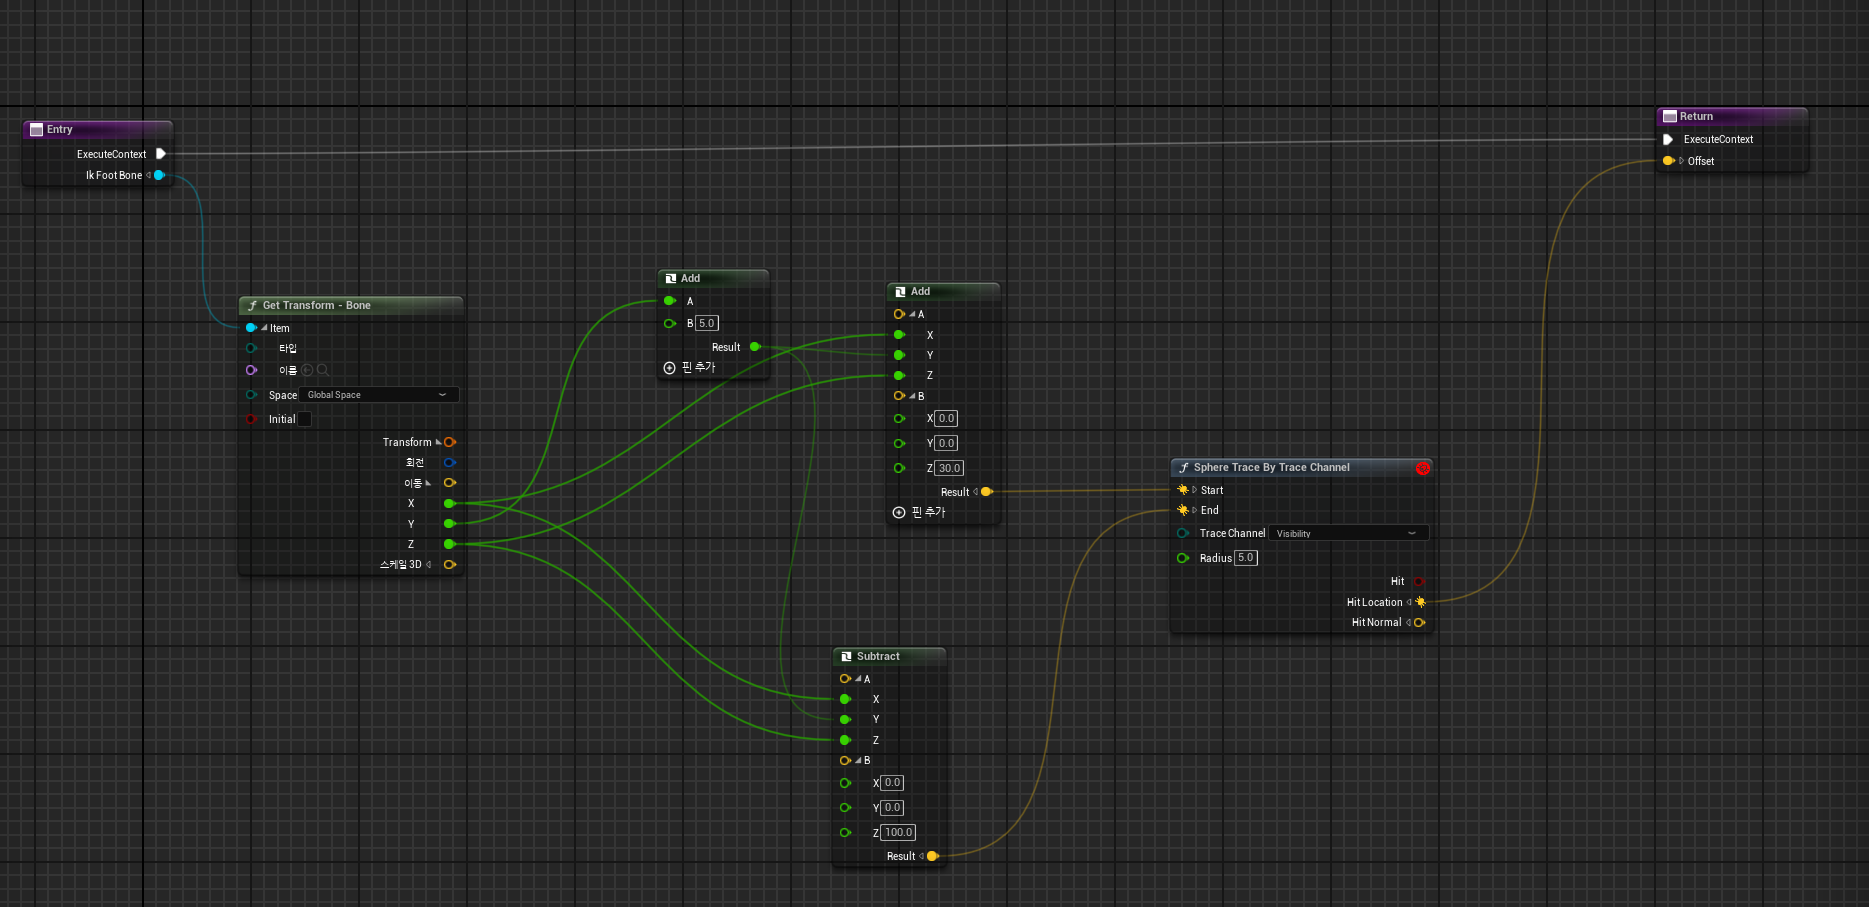Click the Sphere Trace Start input pin

point(1183,490)
